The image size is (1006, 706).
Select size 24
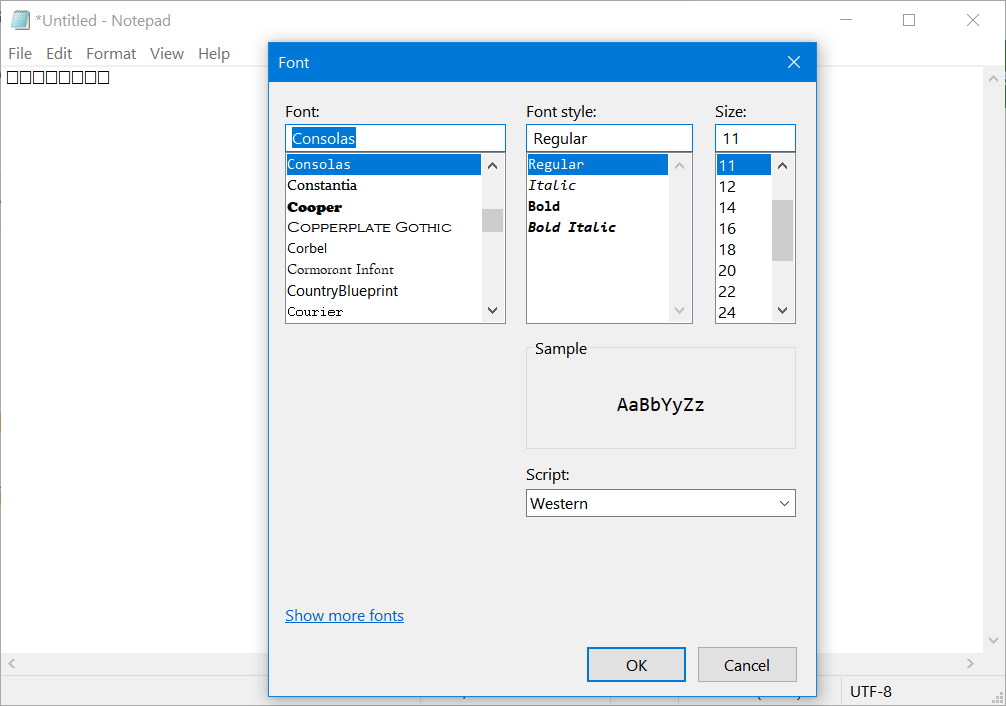tap(744, 313)
